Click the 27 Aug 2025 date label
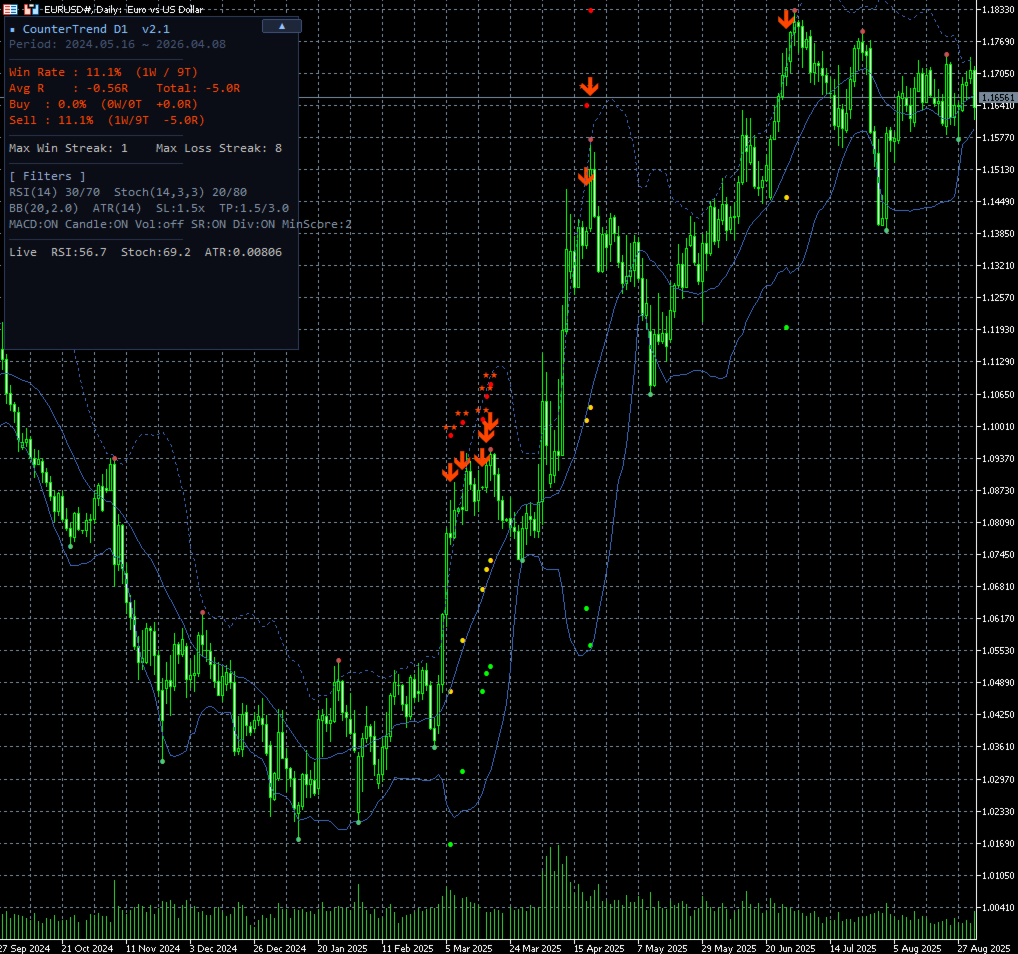Viewport: 1018px width, 954px height. [984, 948]
